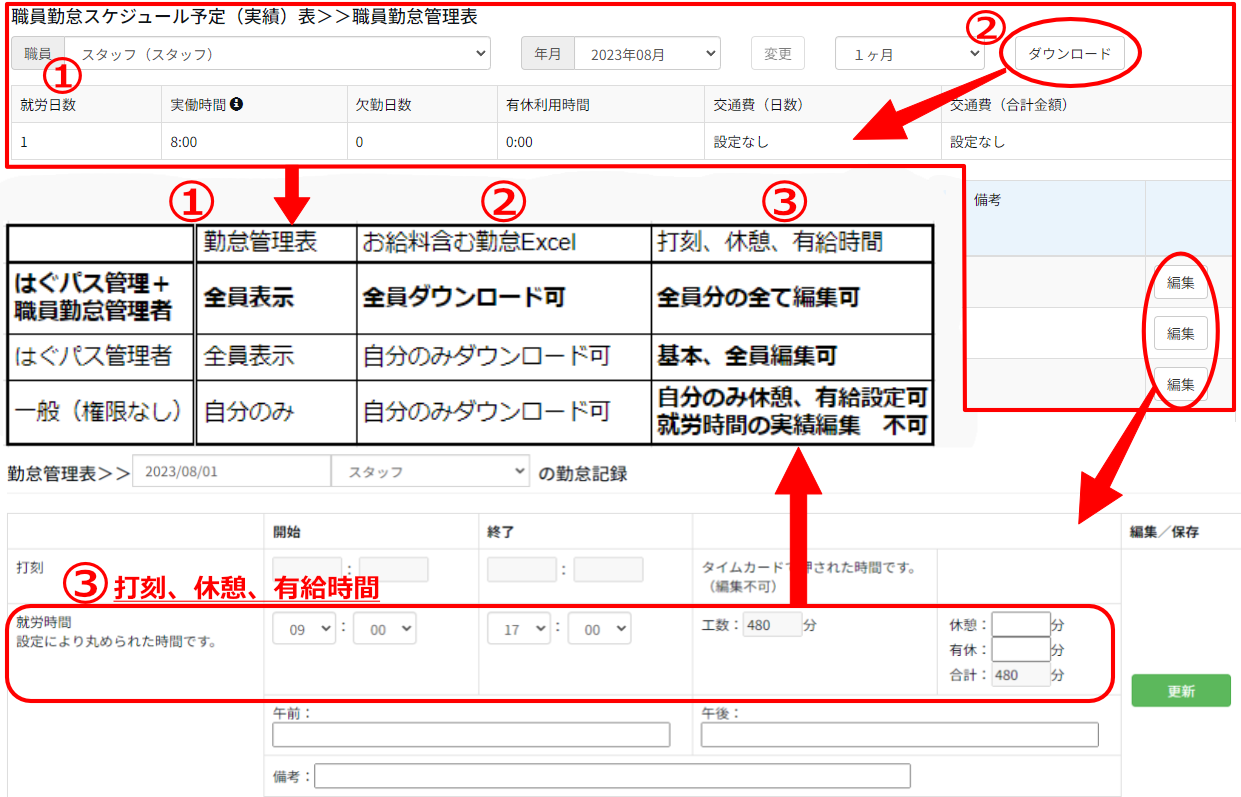Click the info icon beside 実働時間
This screenshot has height=797, width=1241.
tap(236, 104)
